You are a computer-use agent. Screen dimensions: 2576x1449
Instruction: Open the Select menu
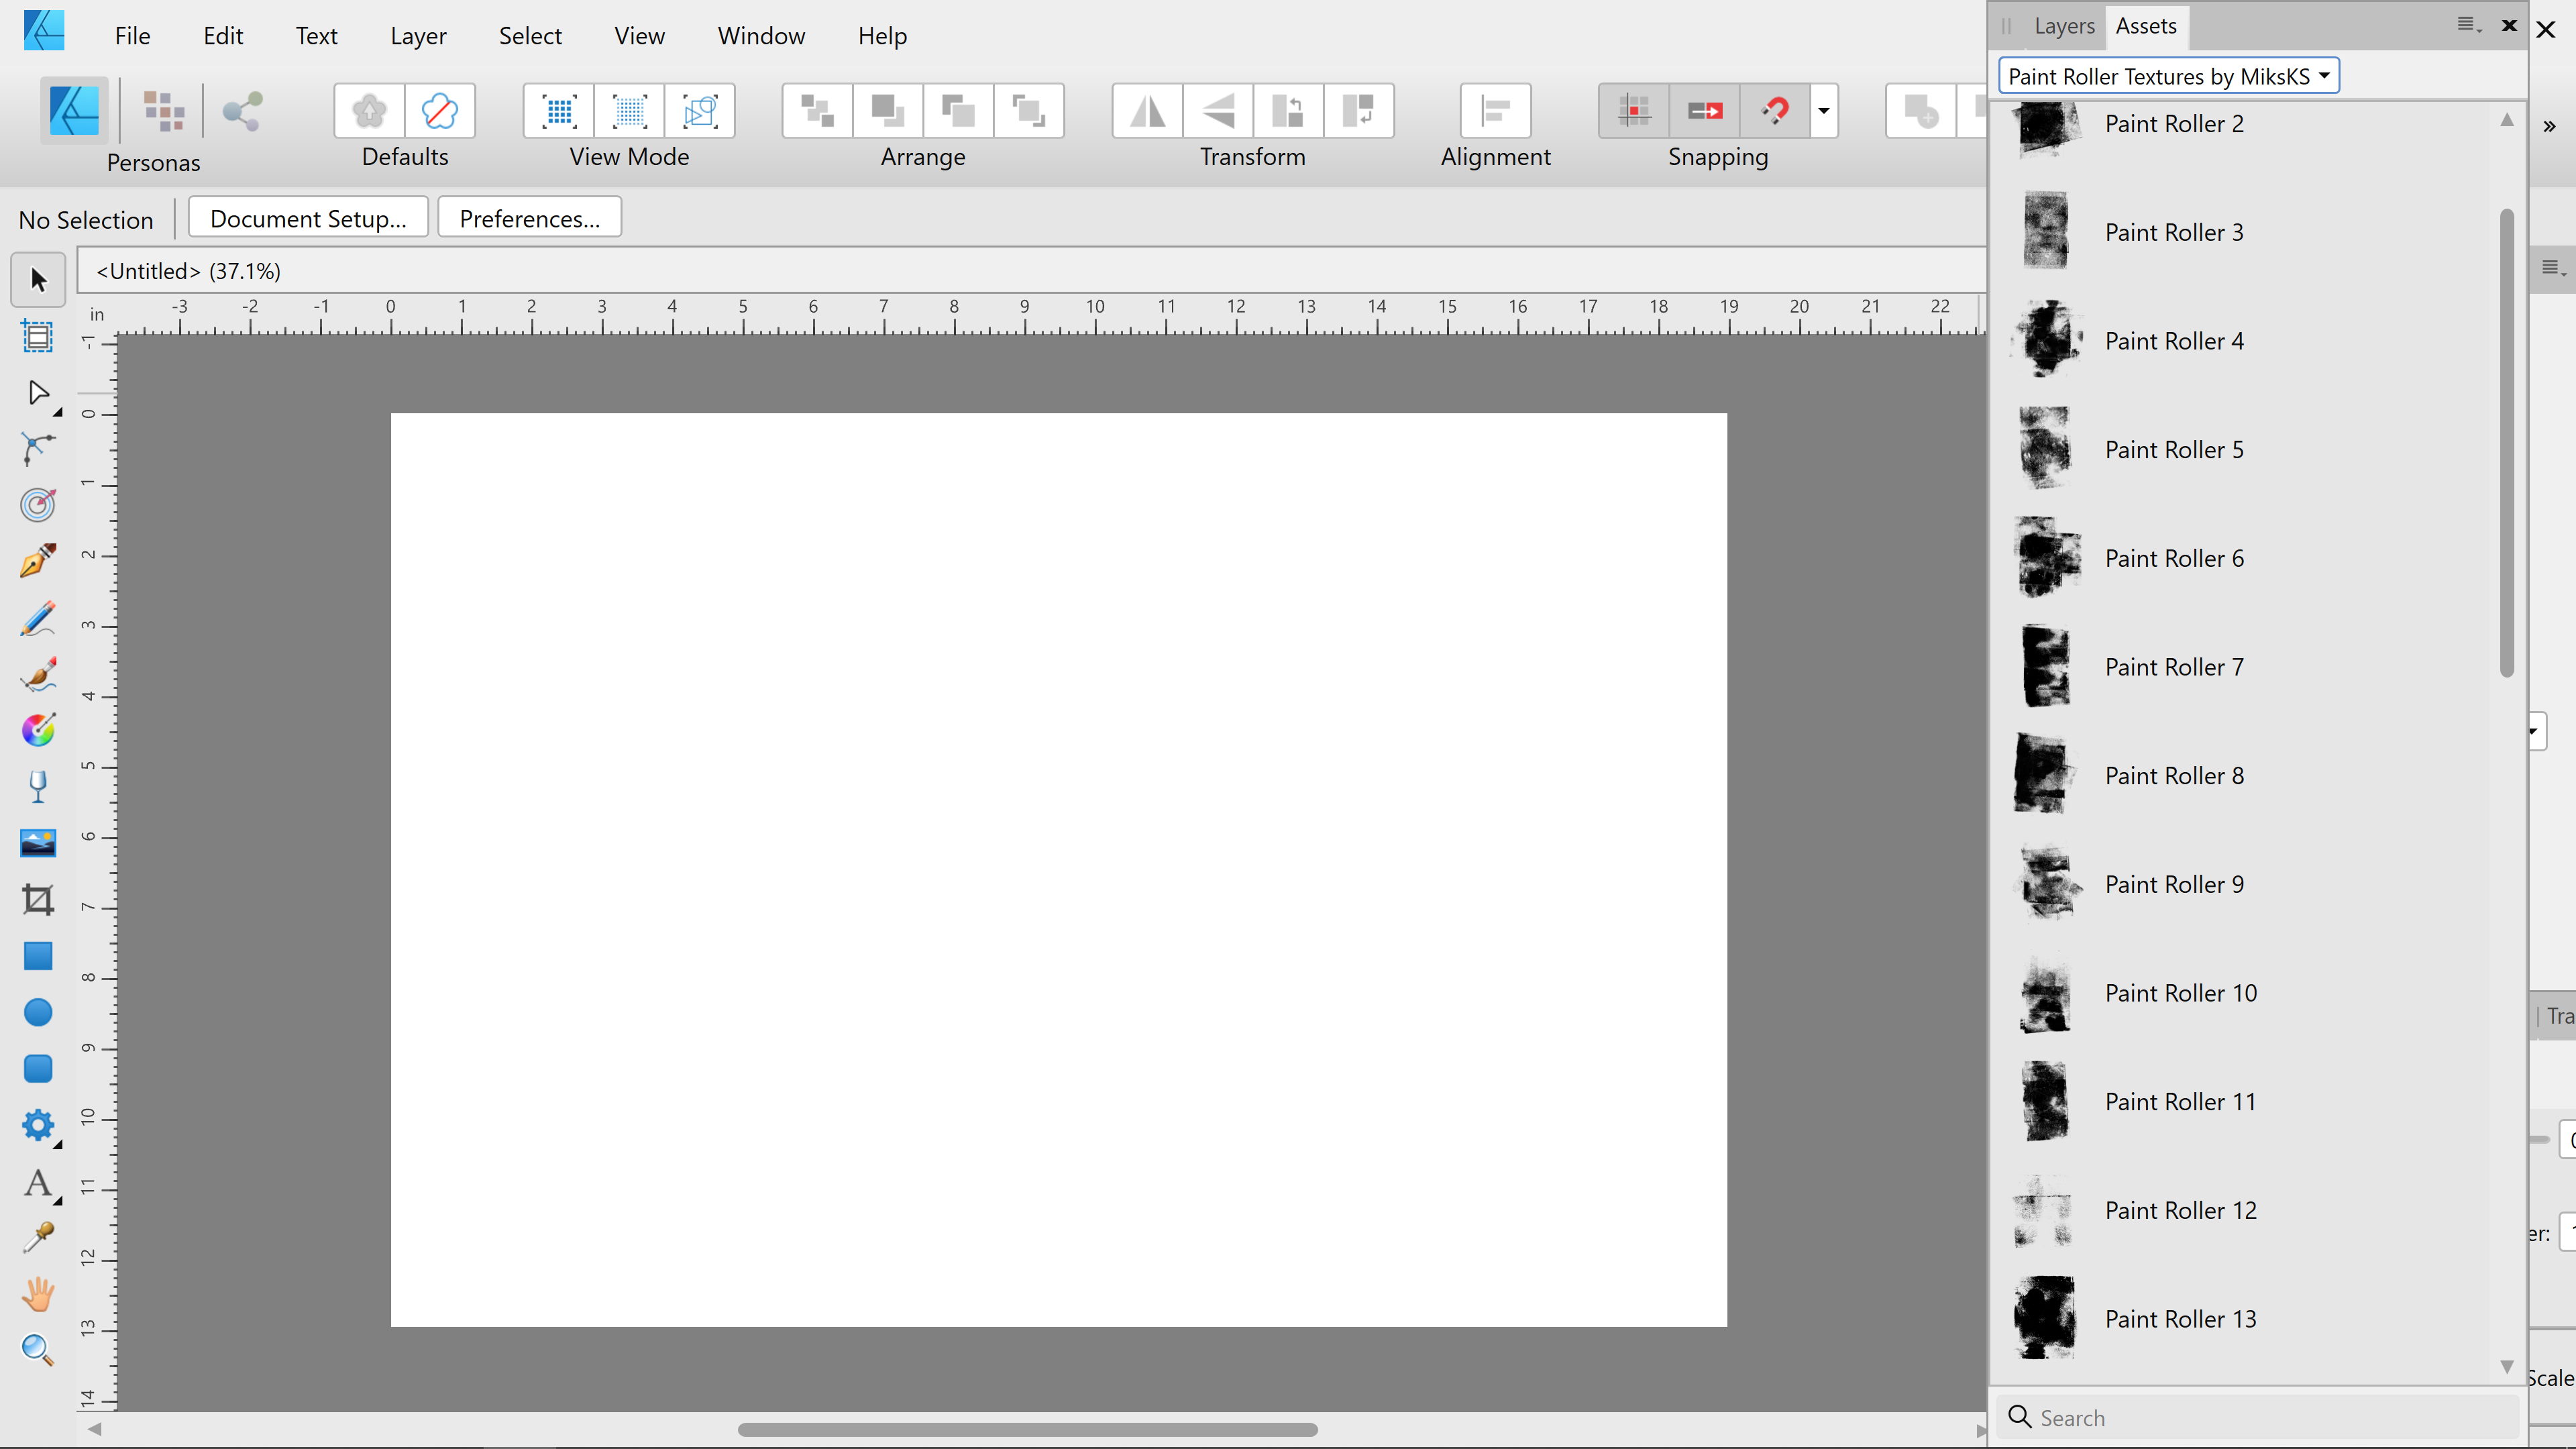pyautogui.click(x=530, y=36)
